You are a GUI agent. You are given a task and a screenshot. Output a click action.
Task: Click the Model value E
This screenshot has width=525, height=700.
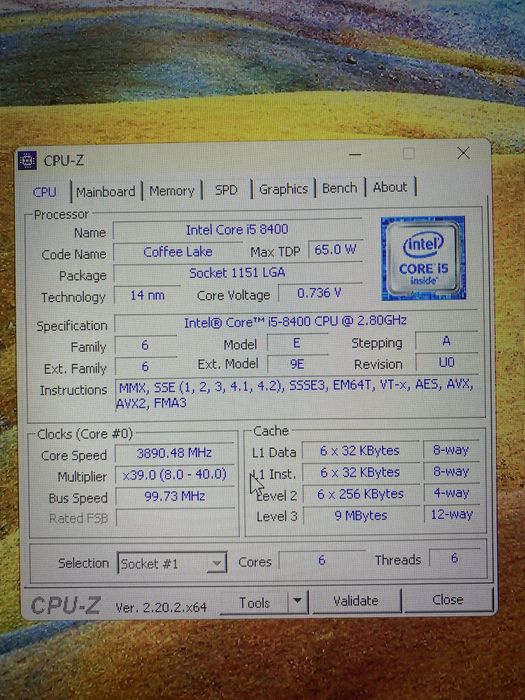[296, 343]
